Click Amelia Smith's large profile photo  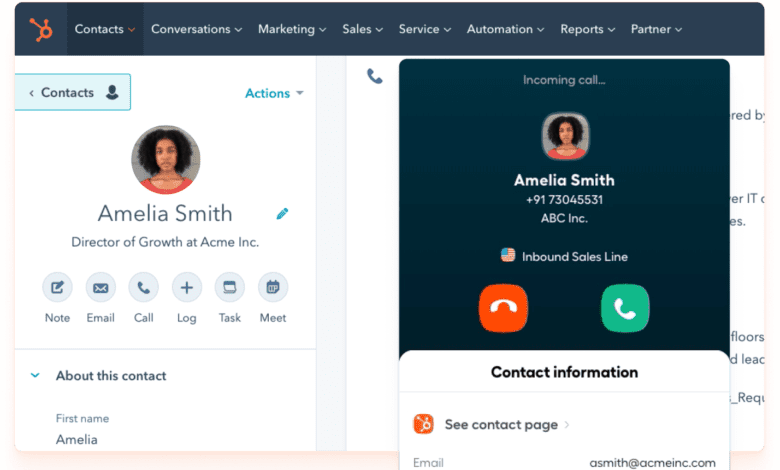(166, 160)
